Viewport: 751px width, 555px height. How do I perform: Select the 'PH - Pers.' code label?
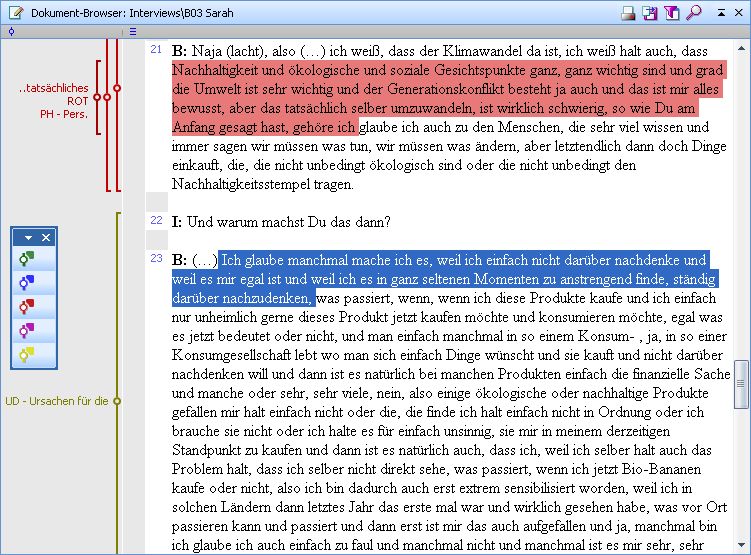[64, 114]
